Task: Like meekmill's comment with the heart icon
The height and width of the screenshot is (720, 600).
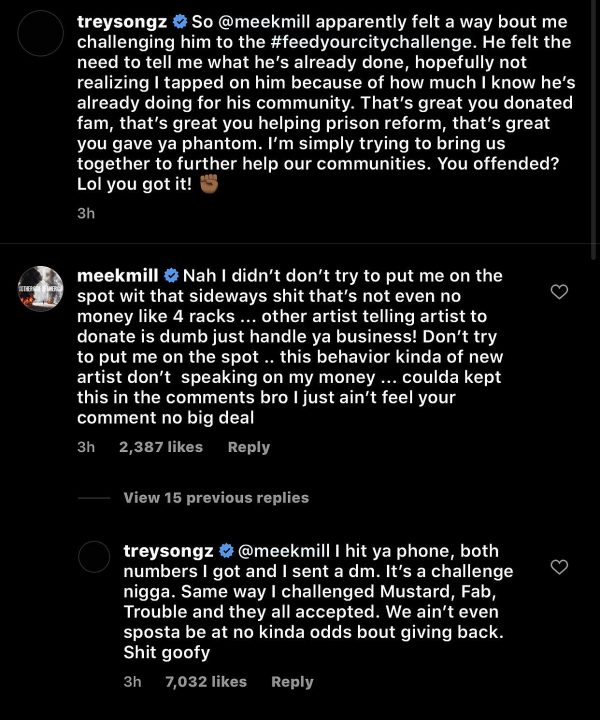Action: pos(560,292)
